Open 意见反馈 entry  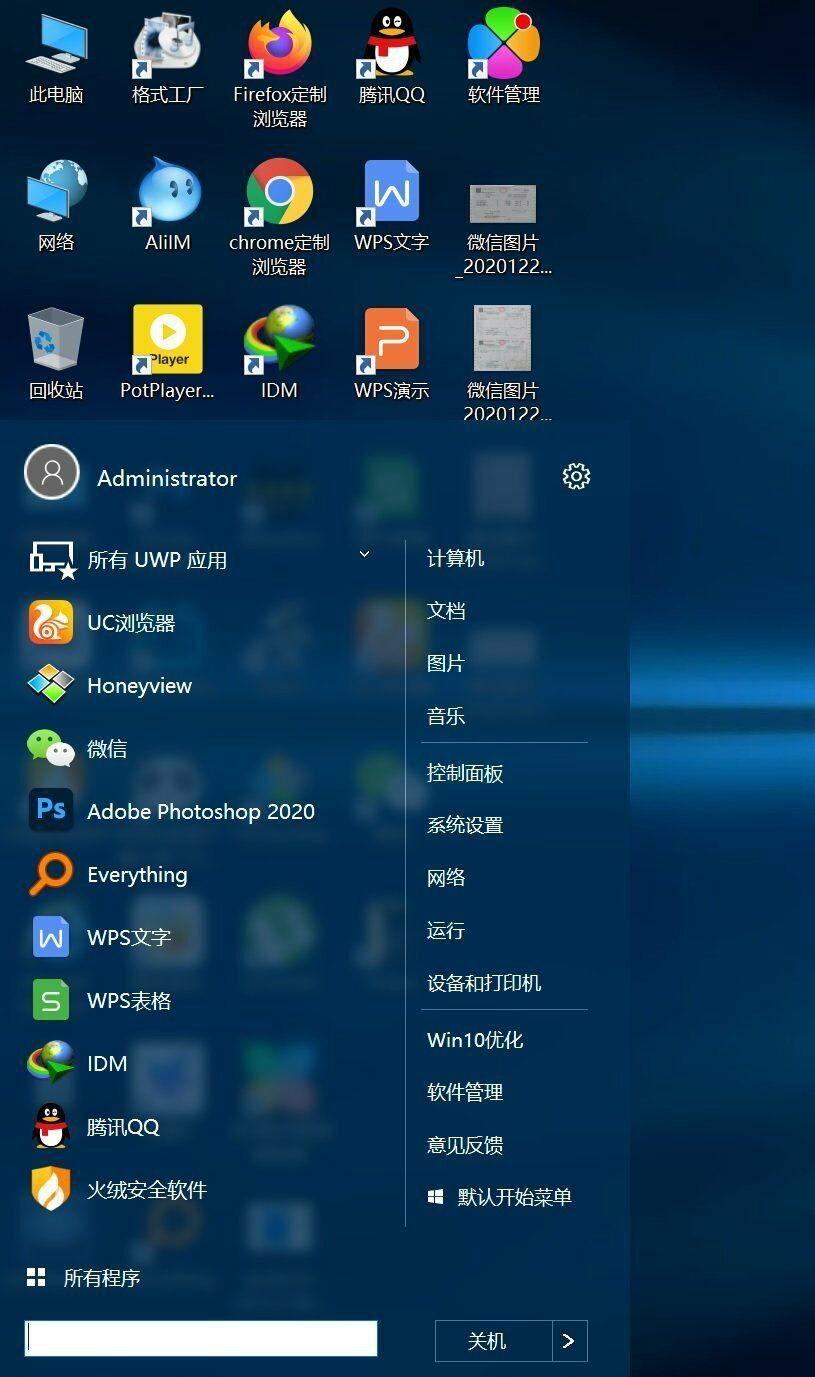[465, 1145]
